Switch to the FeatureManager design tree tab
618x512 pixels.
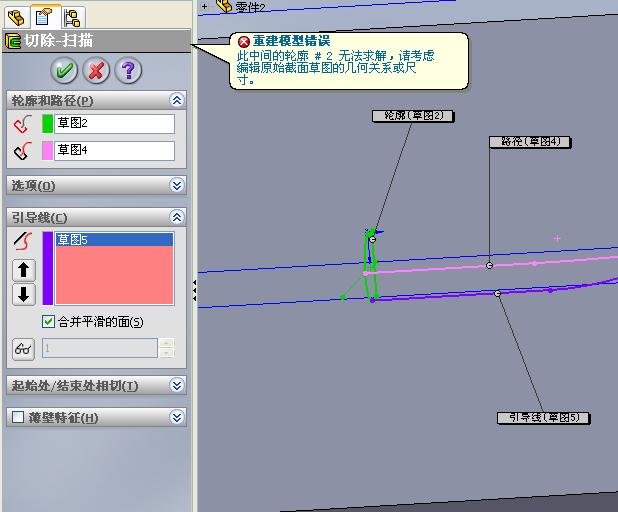point(17,18)
